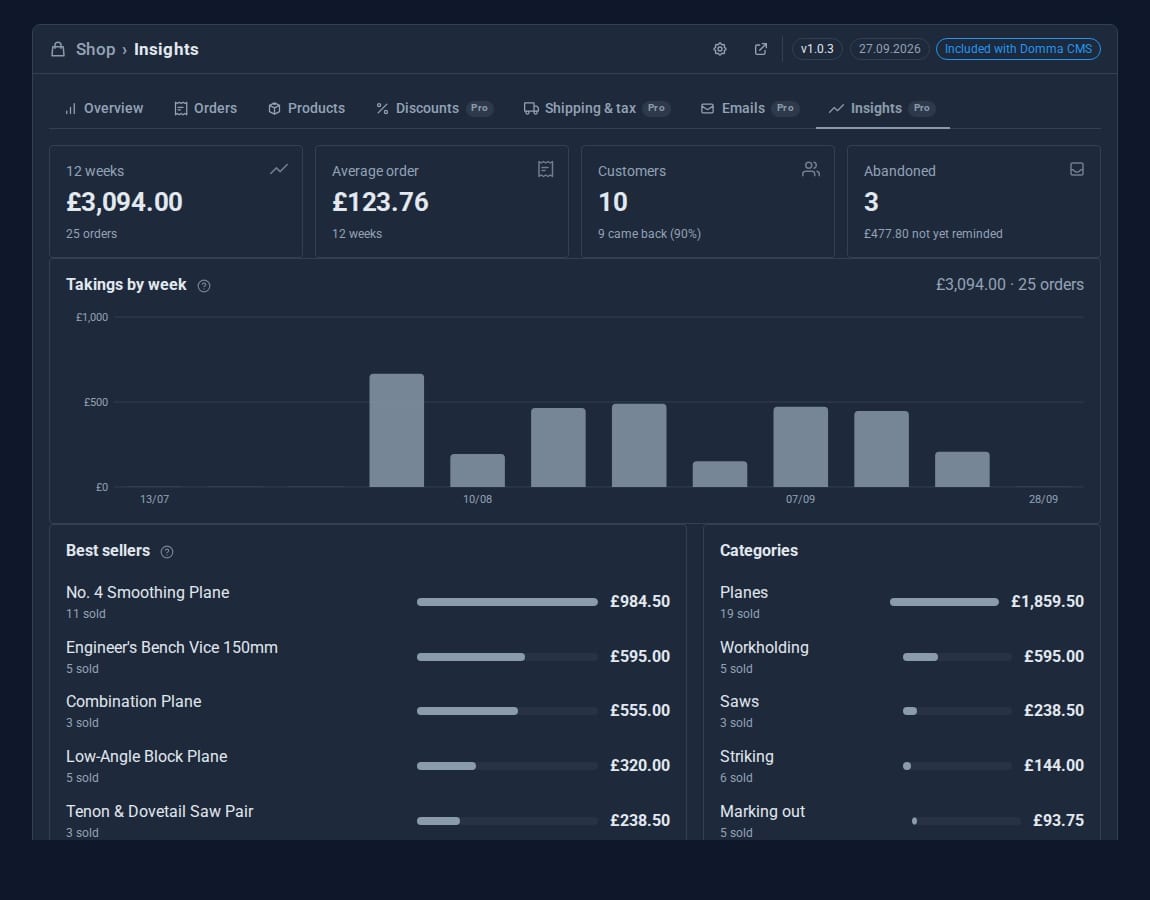Click the 9 came back (90%) text

649,234
